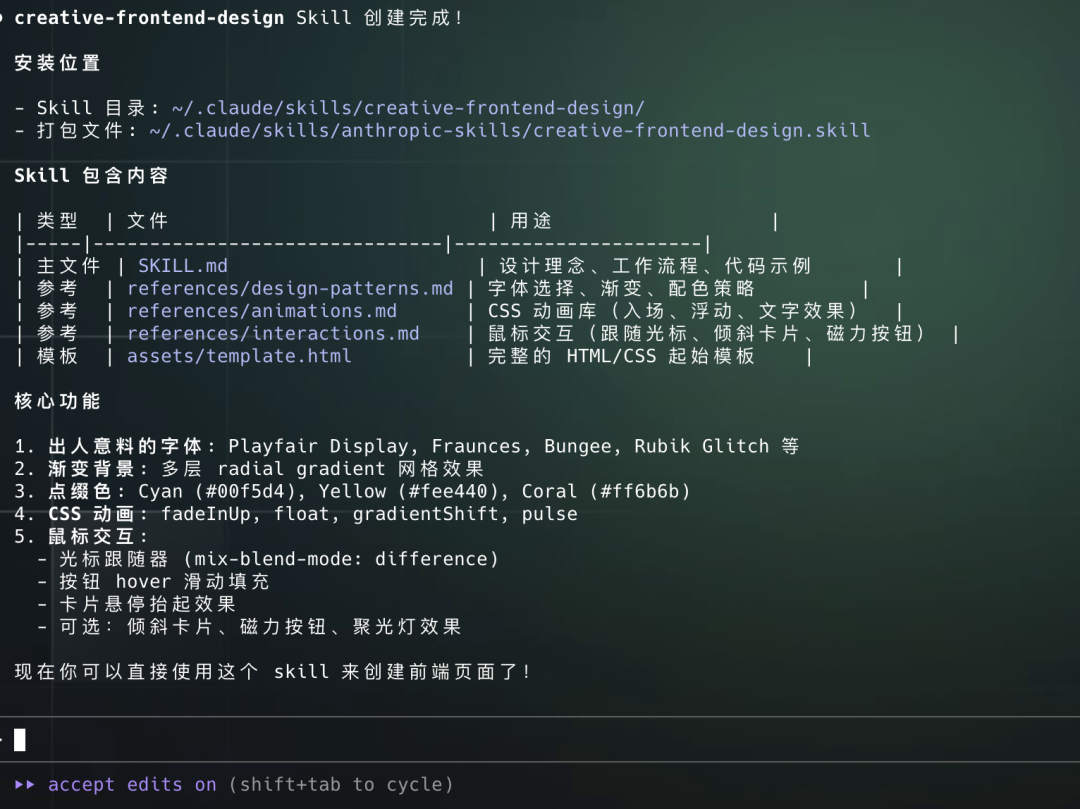Click the prompt symbol beside the cursor
This screenshot has width=1080, height=809.
3,740
